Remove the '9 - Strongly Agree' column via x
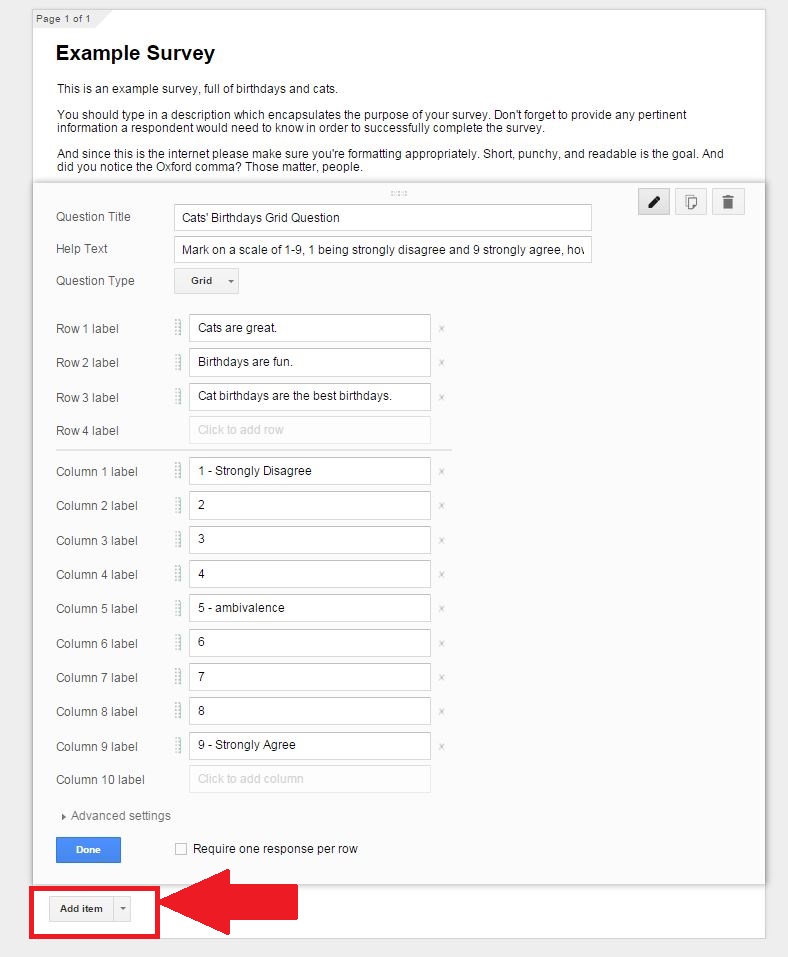This screenshot has width=788, height=957. [443, 746]
